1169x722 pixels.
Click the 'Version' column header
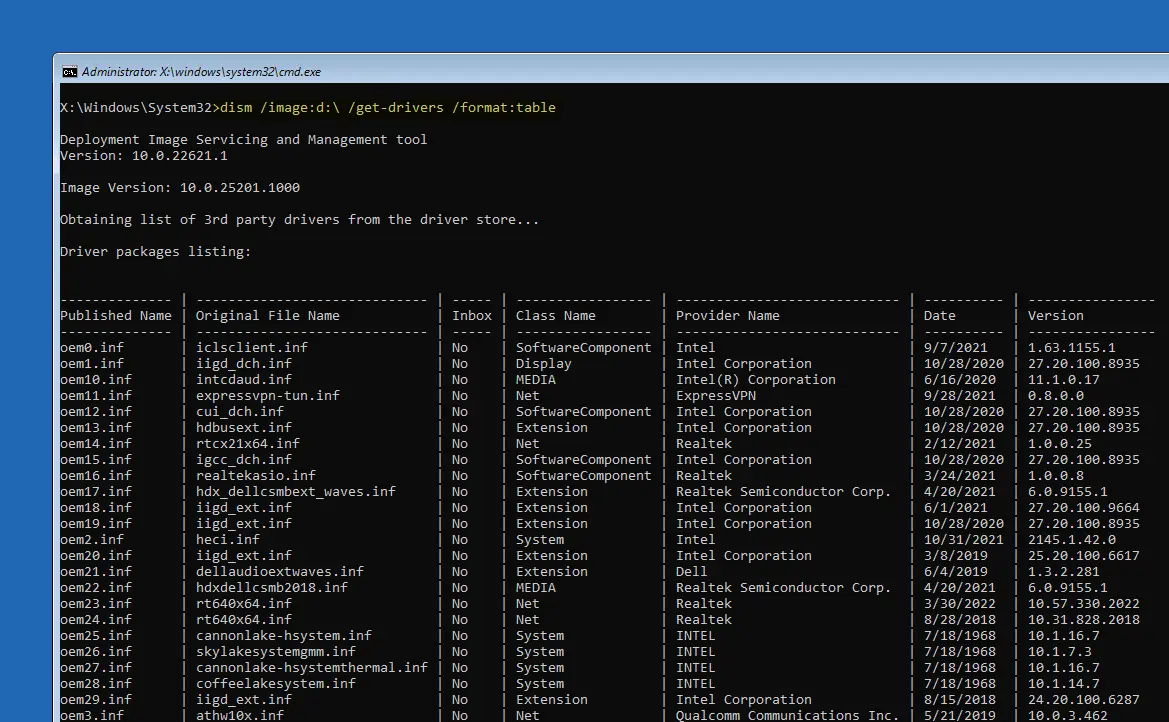[x=1056, y=316]
